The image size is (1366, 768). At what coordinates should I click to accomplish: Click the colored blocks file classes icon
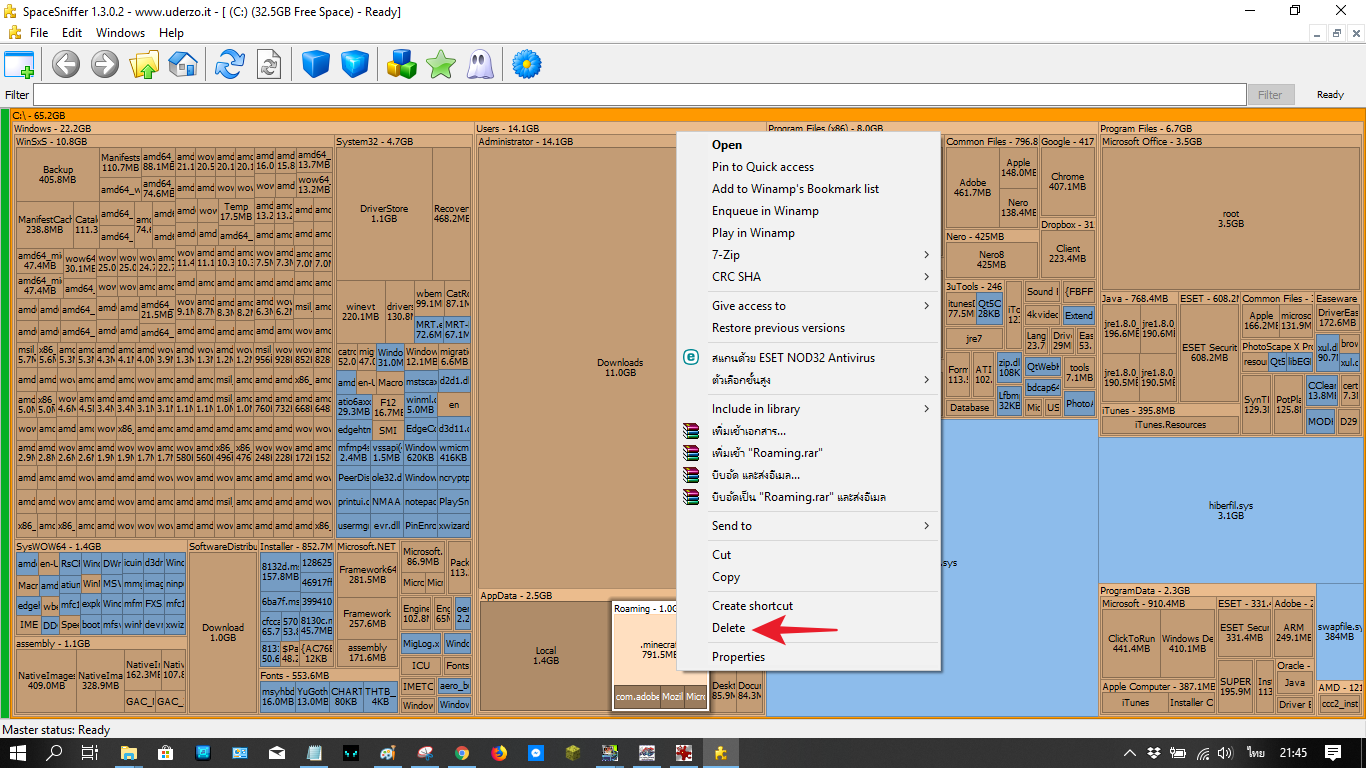(402, 65)
